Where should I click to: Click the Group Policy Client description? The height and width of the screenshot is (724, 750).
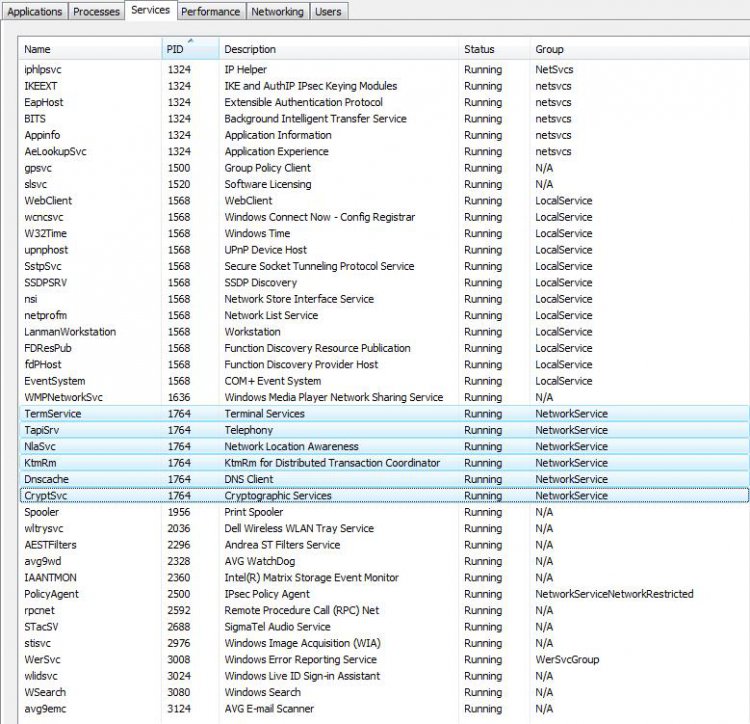[x=267, y=168]
